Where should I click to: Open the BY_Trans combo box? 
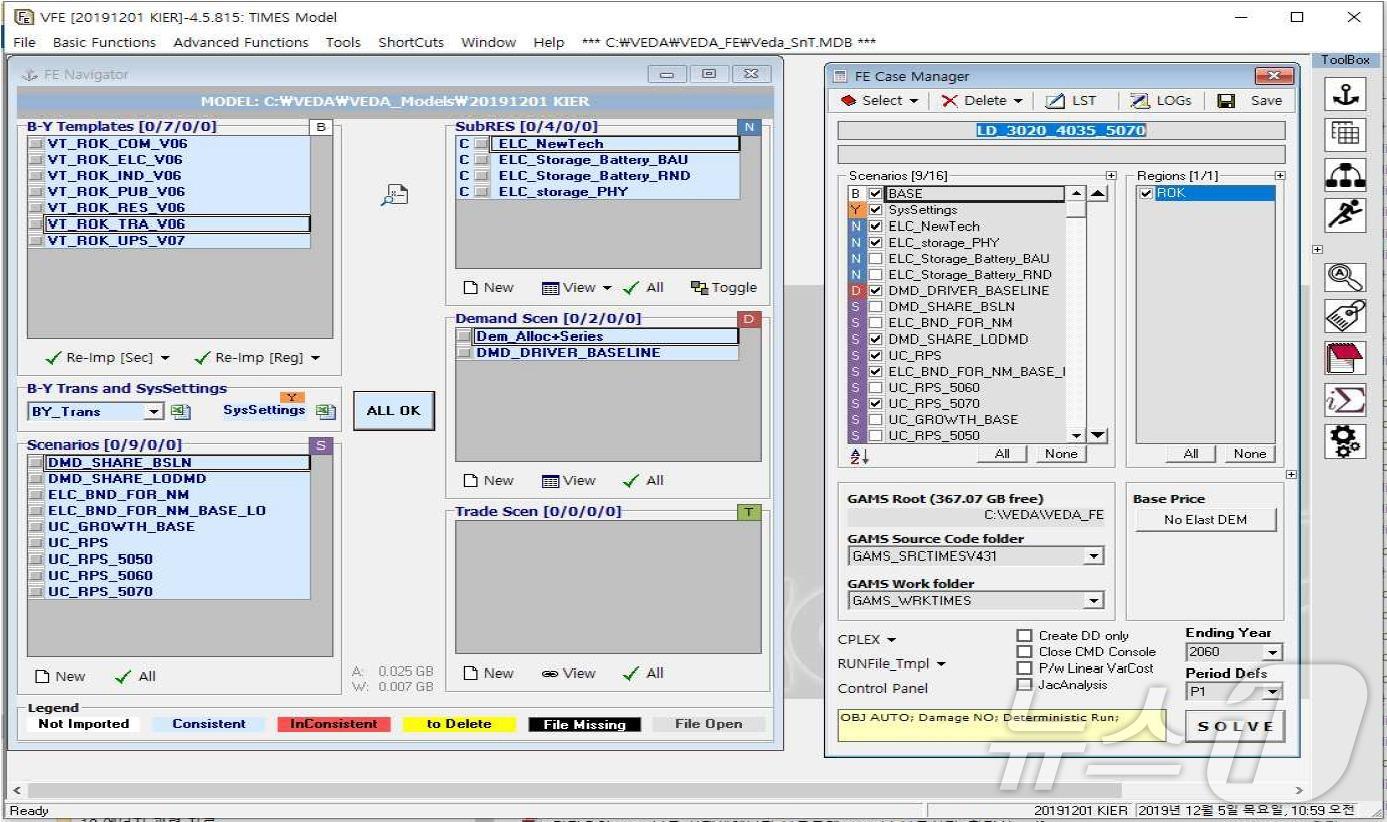pos(153,412)
